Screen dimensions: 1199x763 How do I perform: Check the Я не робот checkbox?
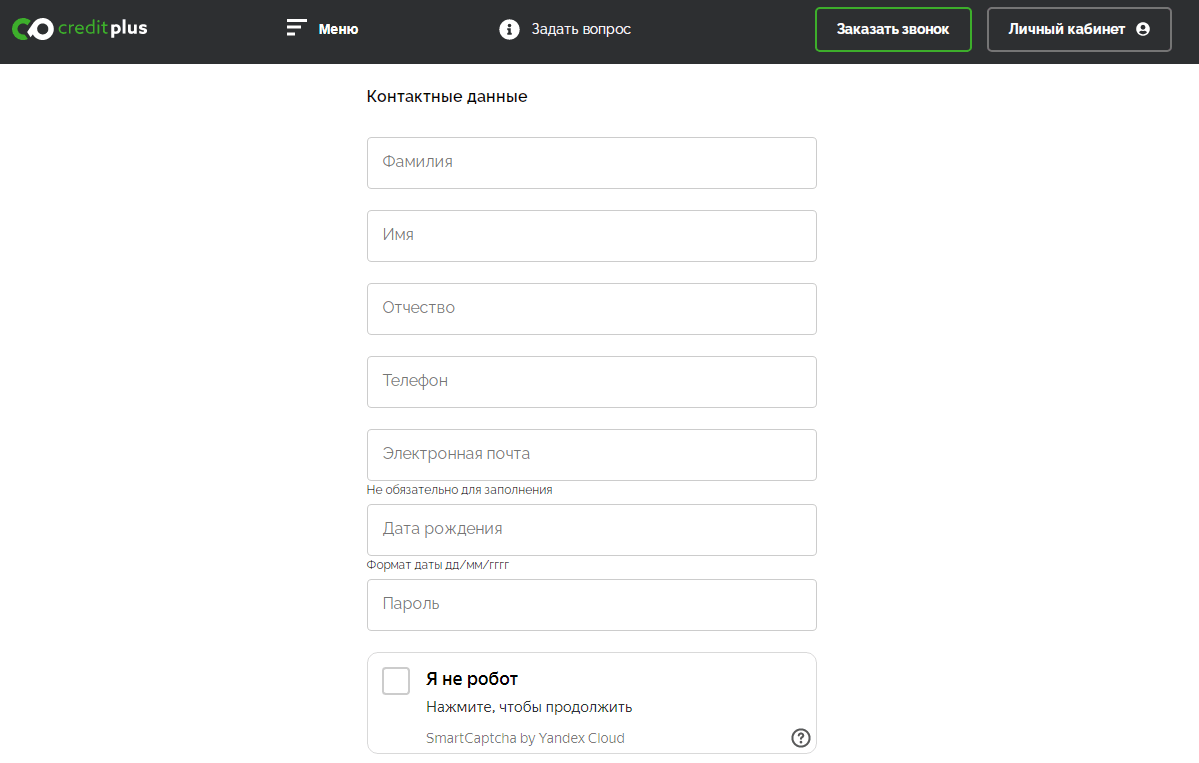(396, 680)
